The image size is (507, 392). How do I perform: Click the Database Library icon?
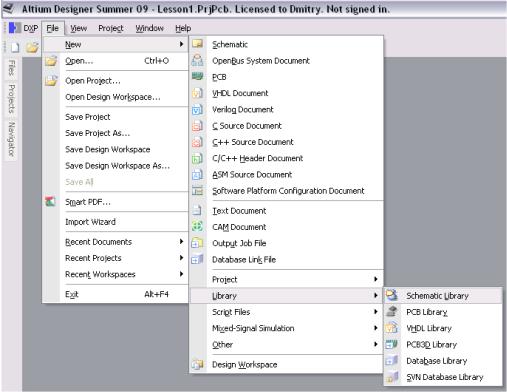tap(392, 361)
